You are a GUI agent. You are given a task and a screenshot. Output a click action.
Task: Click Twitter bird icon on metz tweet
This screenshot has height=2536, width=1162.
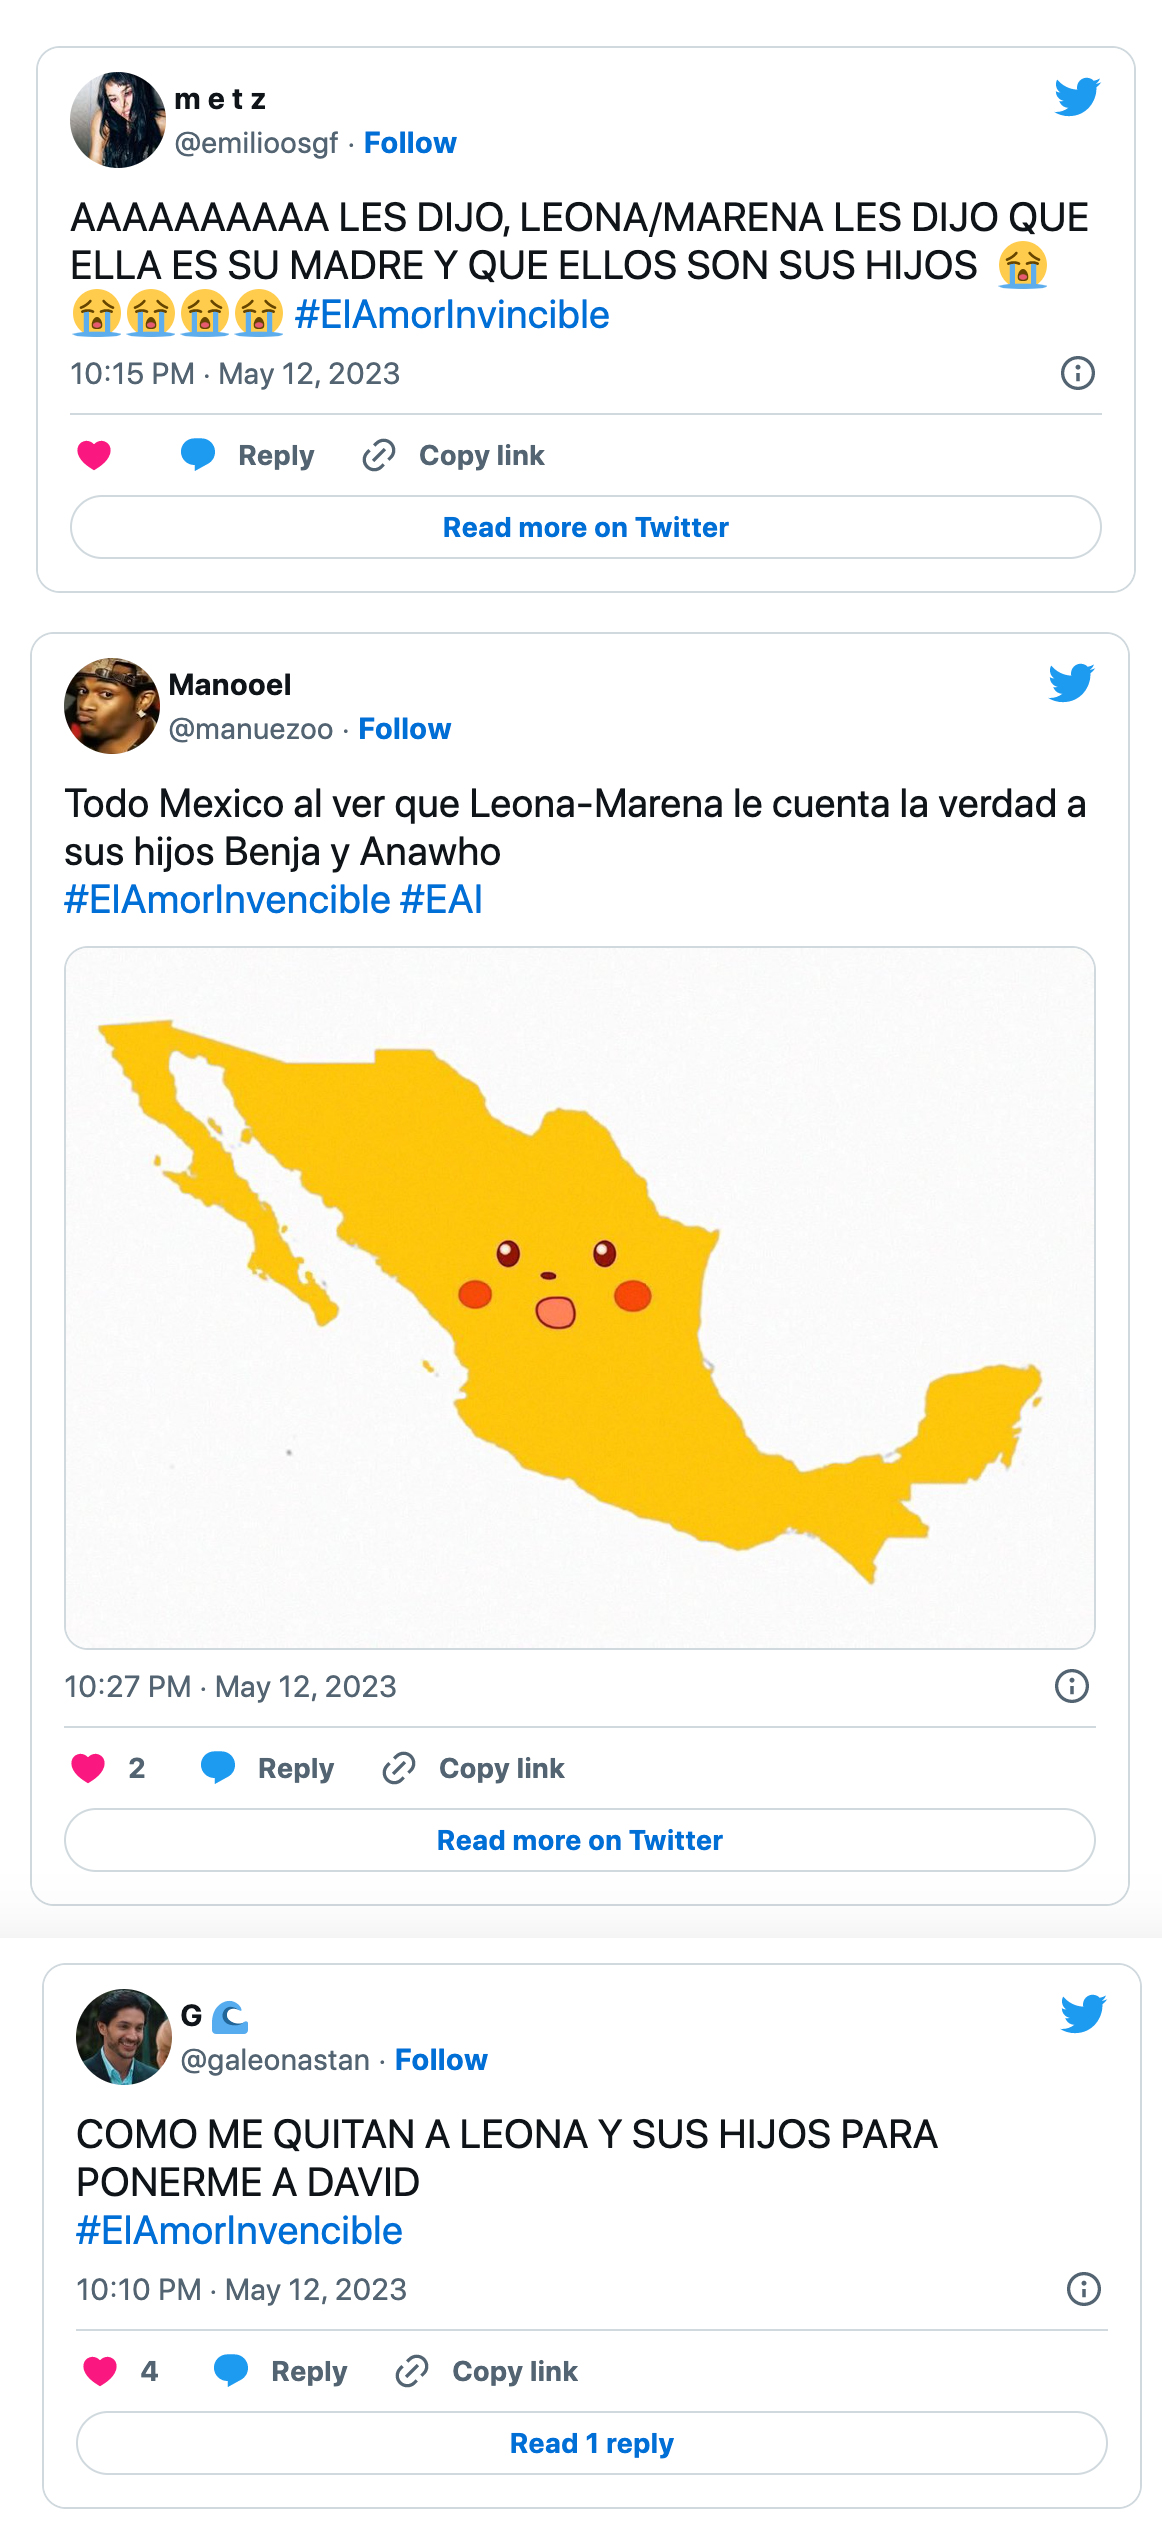pos(1077,97)
